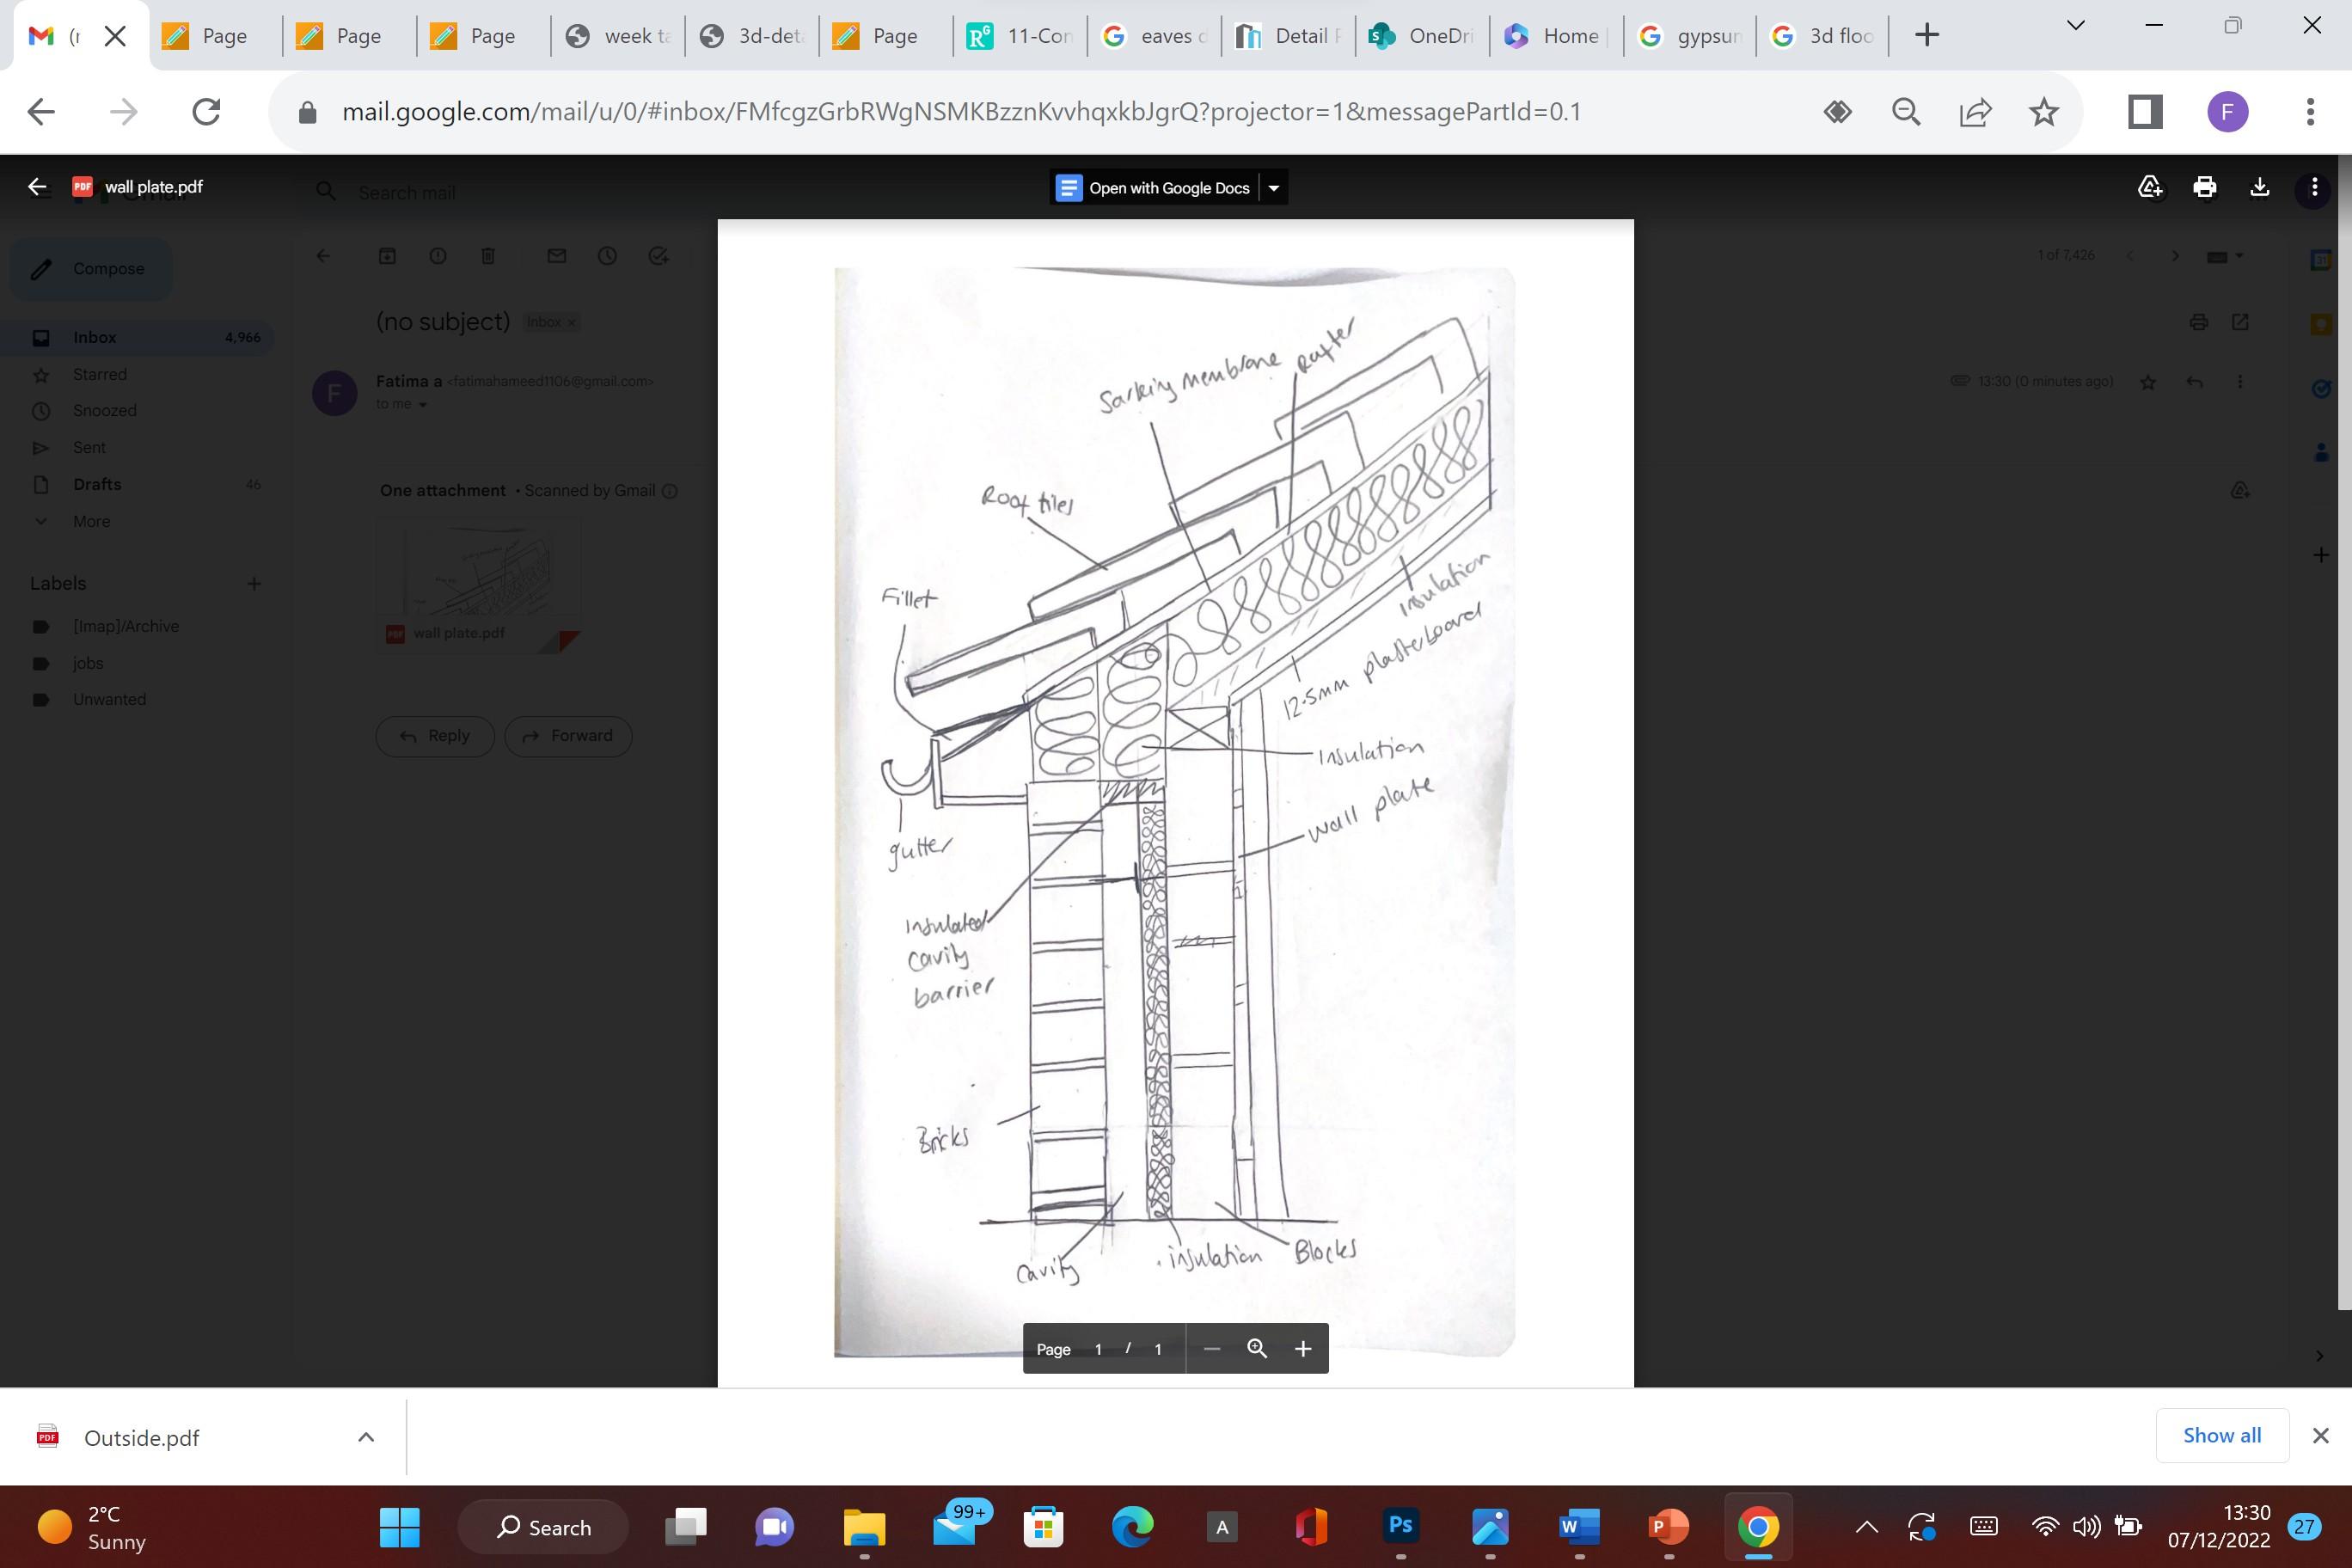Expand Outside.pdf download options chevron
2352x1568 pixels.
[366, 1437]
